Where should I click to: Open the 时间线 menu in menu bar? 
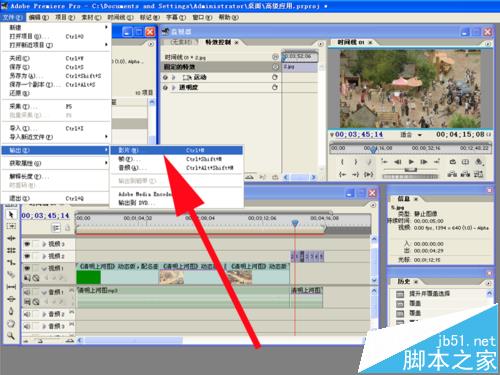[120, 17]
